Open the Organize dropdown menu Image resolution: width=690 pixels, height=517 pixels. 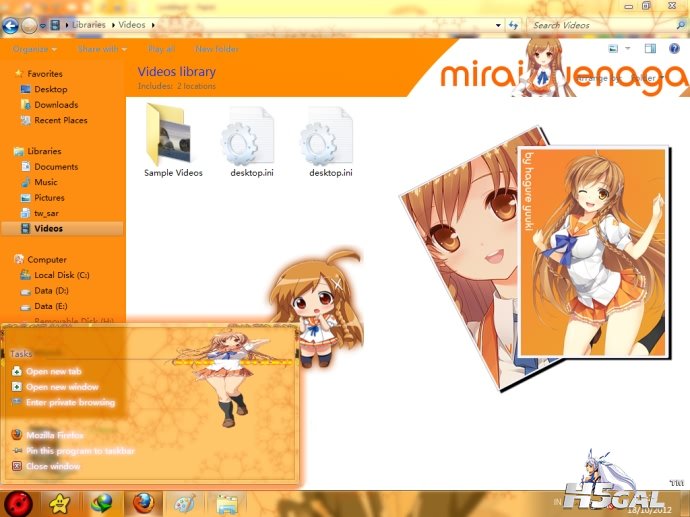coord(35,48)
